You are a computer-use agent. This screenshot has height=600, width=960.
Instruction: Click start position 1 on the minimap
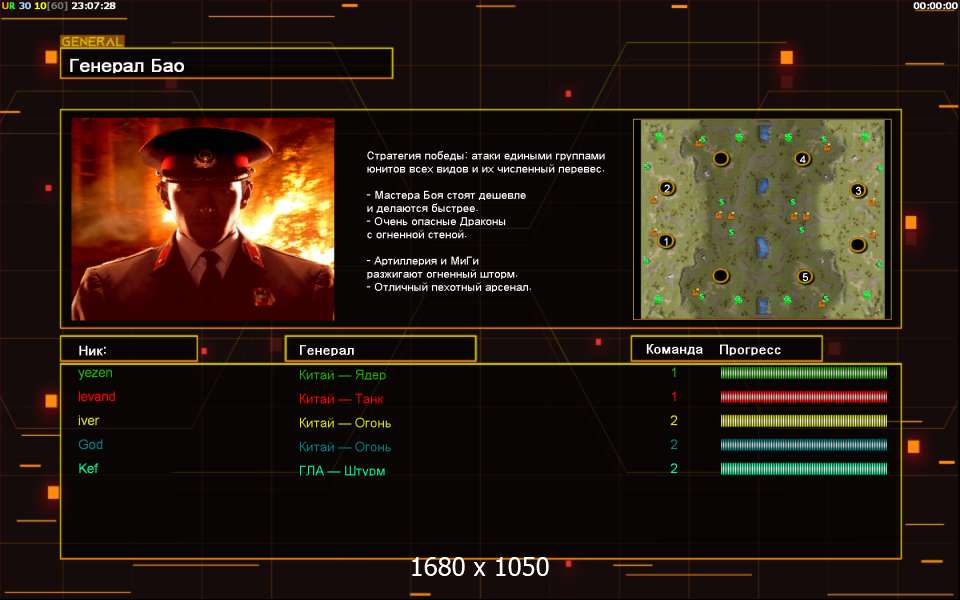coord(666,241)
